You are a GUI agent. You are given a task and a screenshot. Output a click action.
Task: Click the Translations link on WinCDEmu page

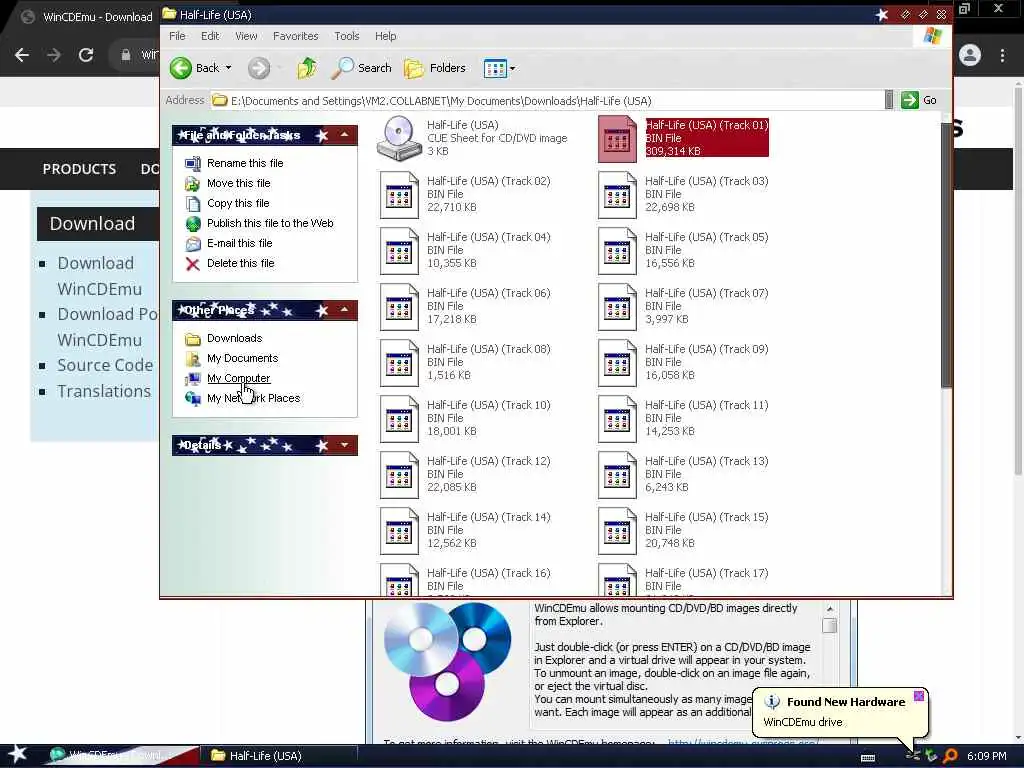[104, 391]
